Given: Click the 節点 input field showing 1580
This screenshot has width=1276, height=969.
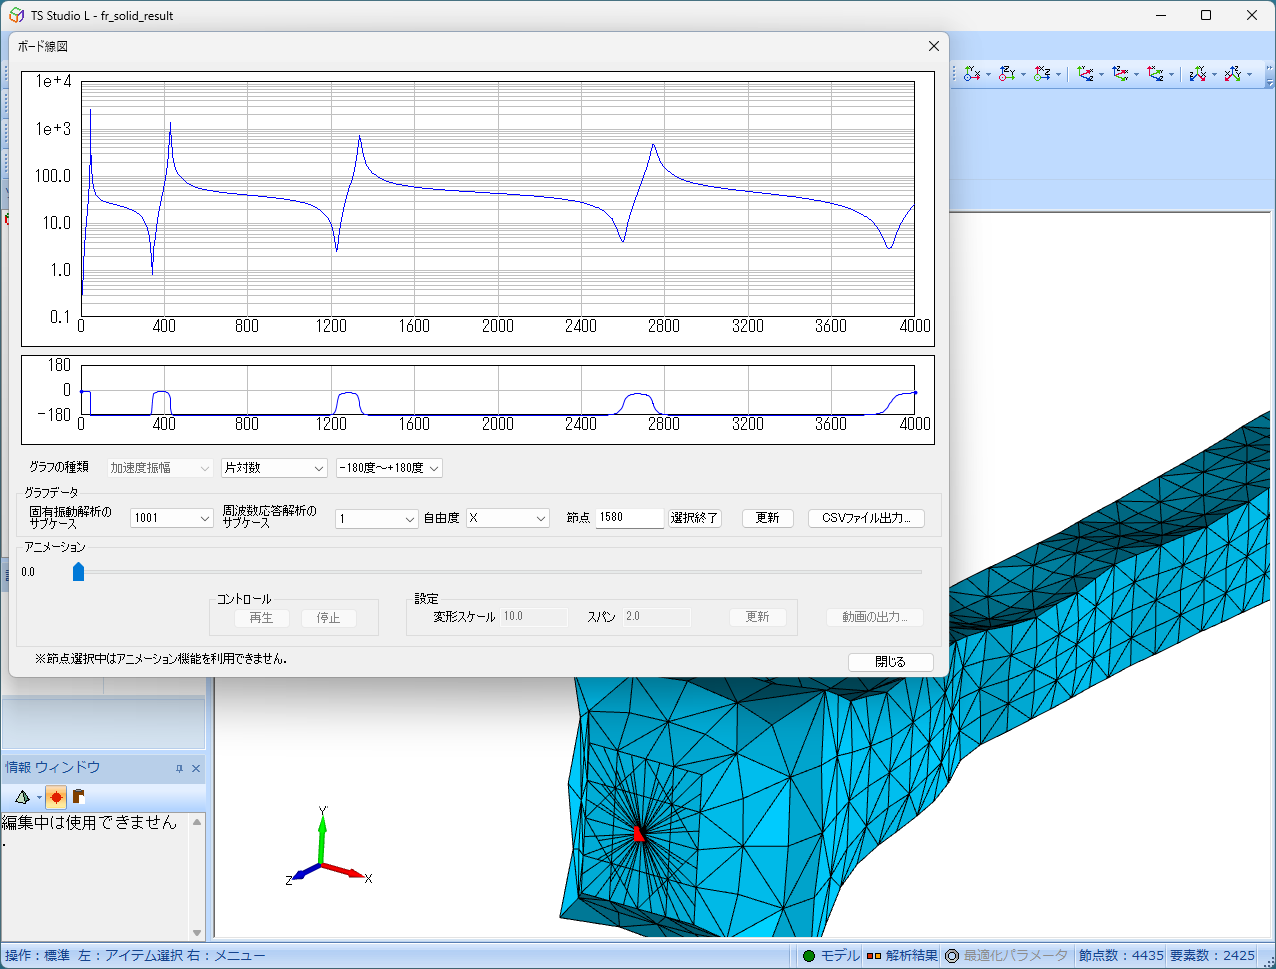Looking at the screenshot, I should click(x=629, y=518).
